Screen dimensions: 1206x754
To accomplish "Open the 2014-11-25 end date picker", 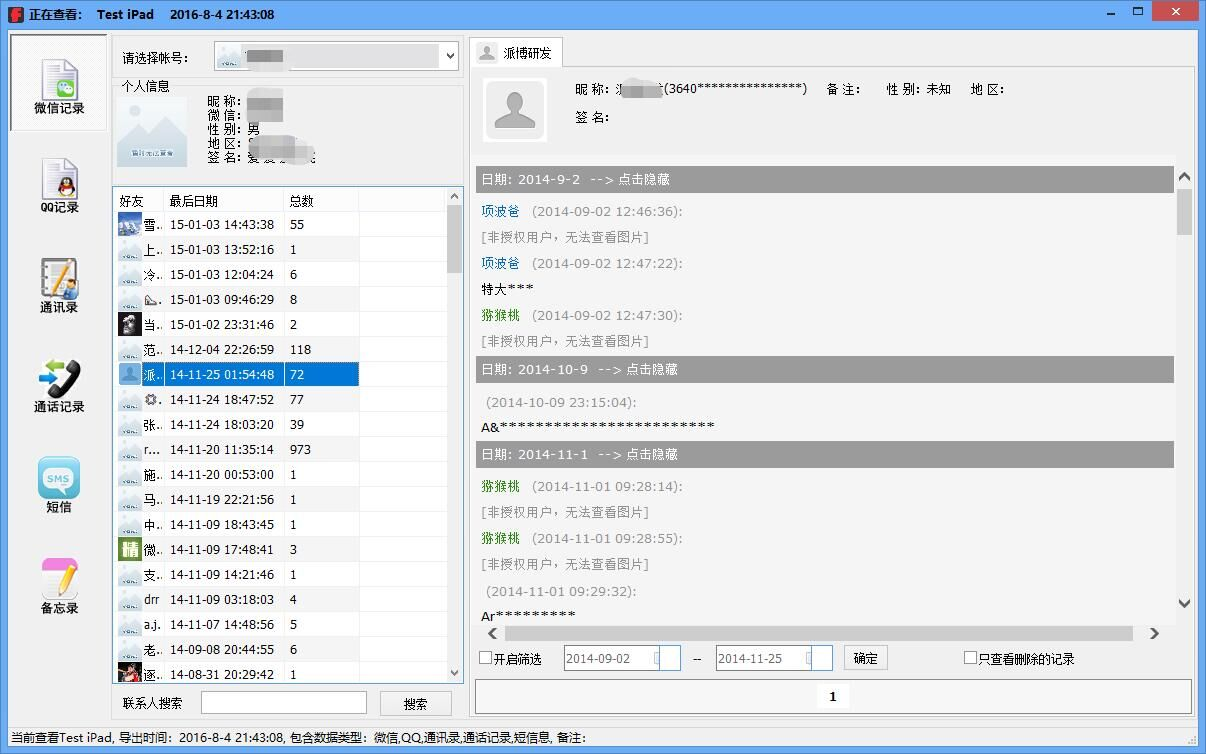I will point(821,658).
